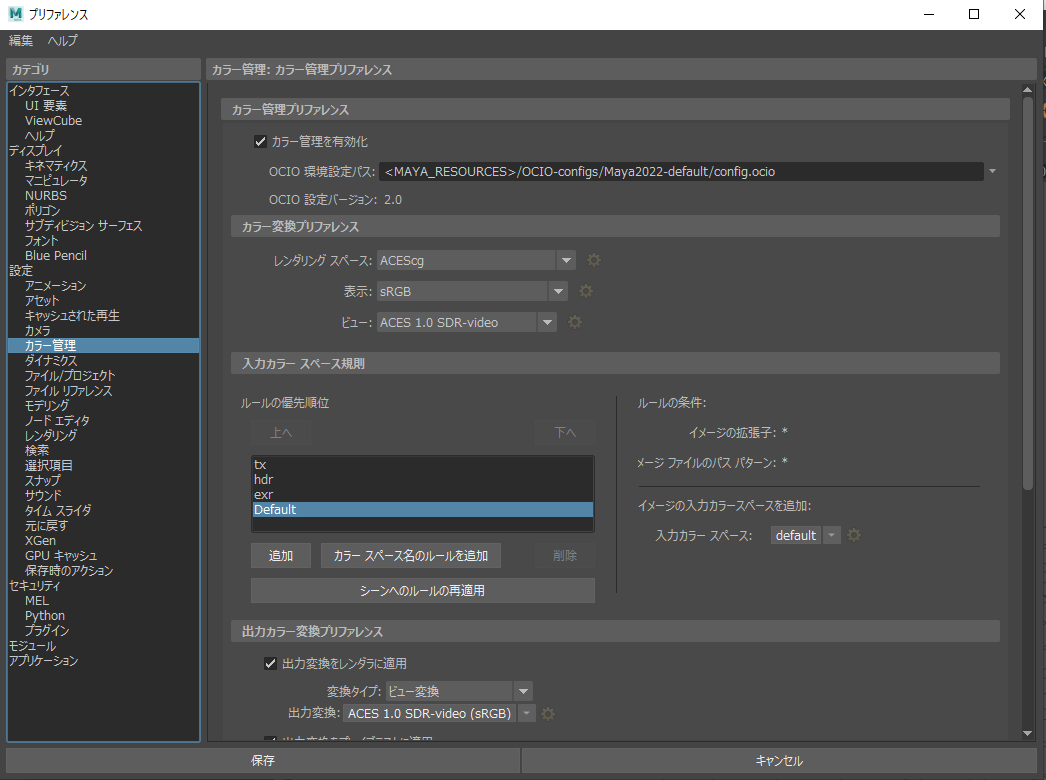The image size is (1046, 780).
Task: Open 変換タイプ ビュー変換 dropdown
Action: pos(523,691)
